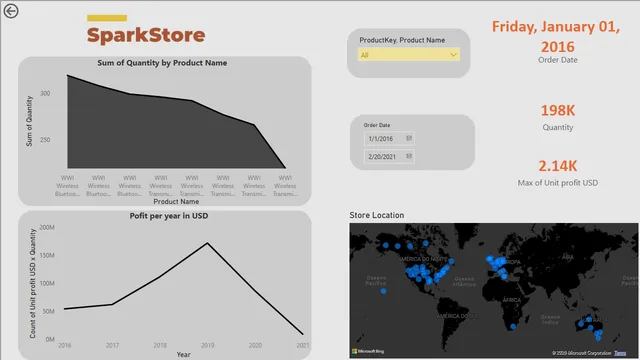Click the Product Name axis title
The width and height of the screenshot is (640, 360).
coord(176,202)
